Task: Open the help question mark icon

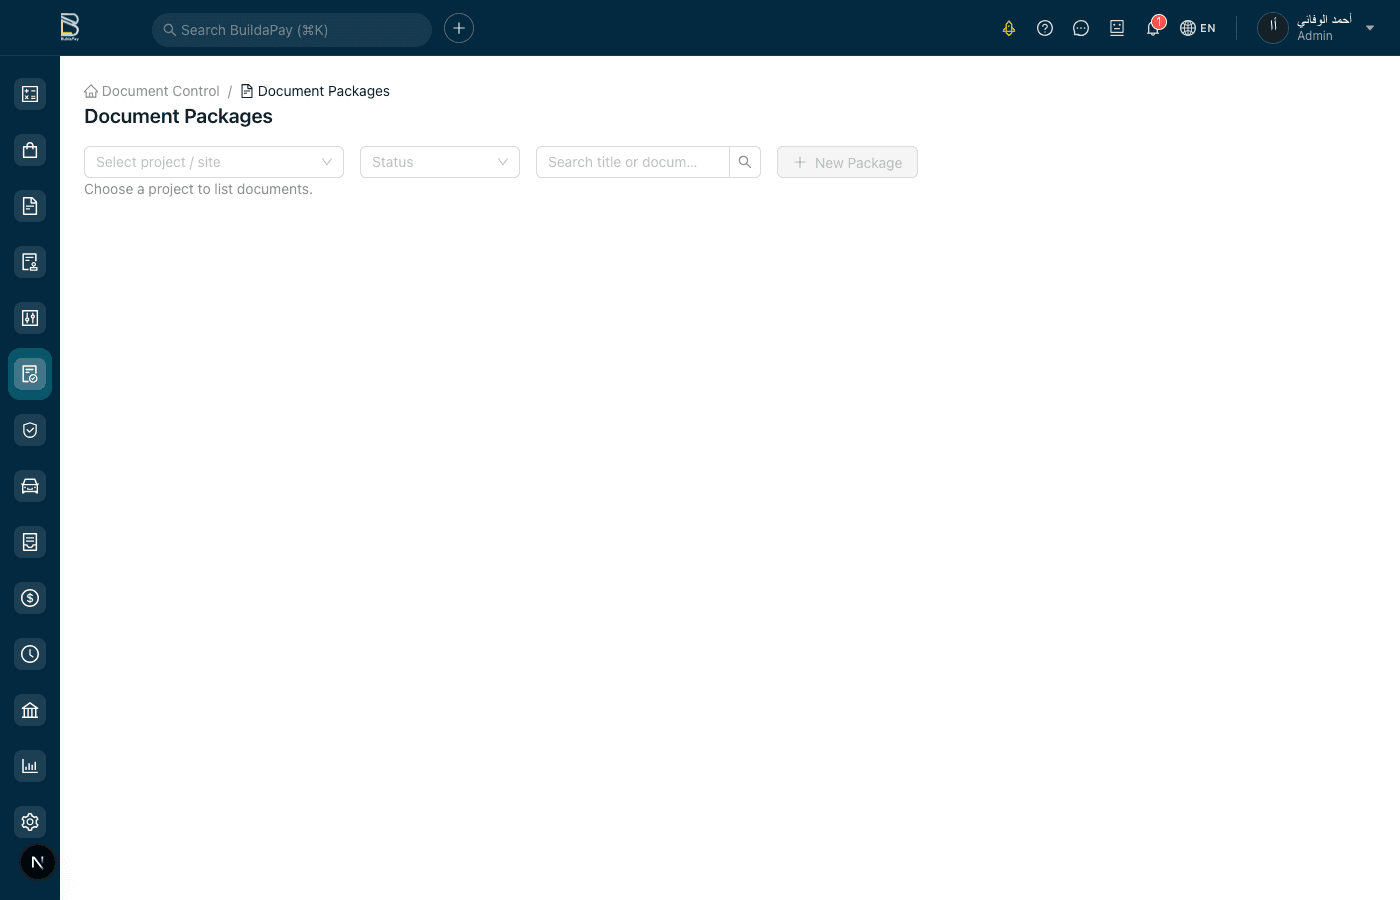Action: pyautogui.click(x=1045, y=28)
